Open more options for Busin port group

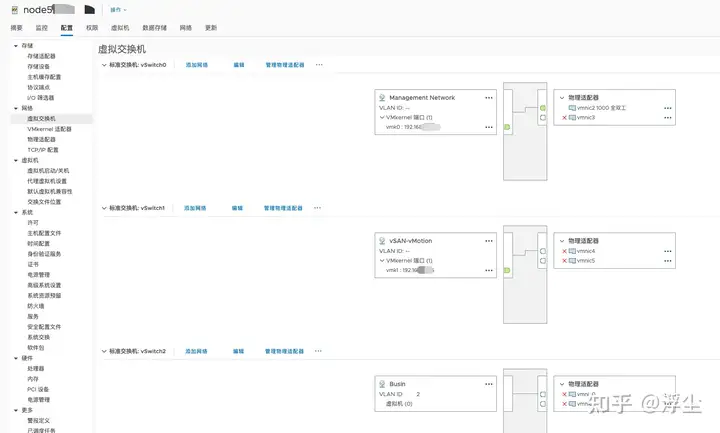pos(489,384)
